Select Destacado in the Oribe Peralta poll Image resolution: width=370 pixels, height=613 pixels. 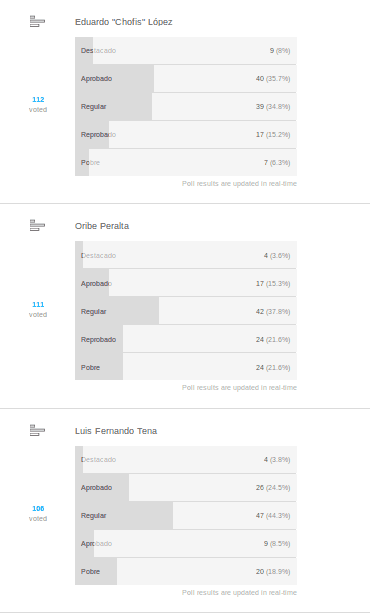pos(186,255)
